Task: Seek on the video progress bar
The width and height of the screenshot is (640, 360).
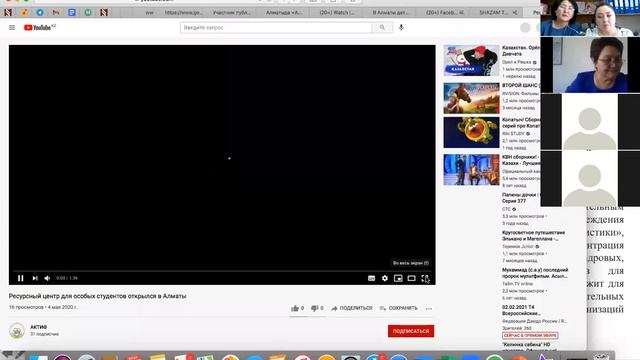Action: (x=222, y=271)
